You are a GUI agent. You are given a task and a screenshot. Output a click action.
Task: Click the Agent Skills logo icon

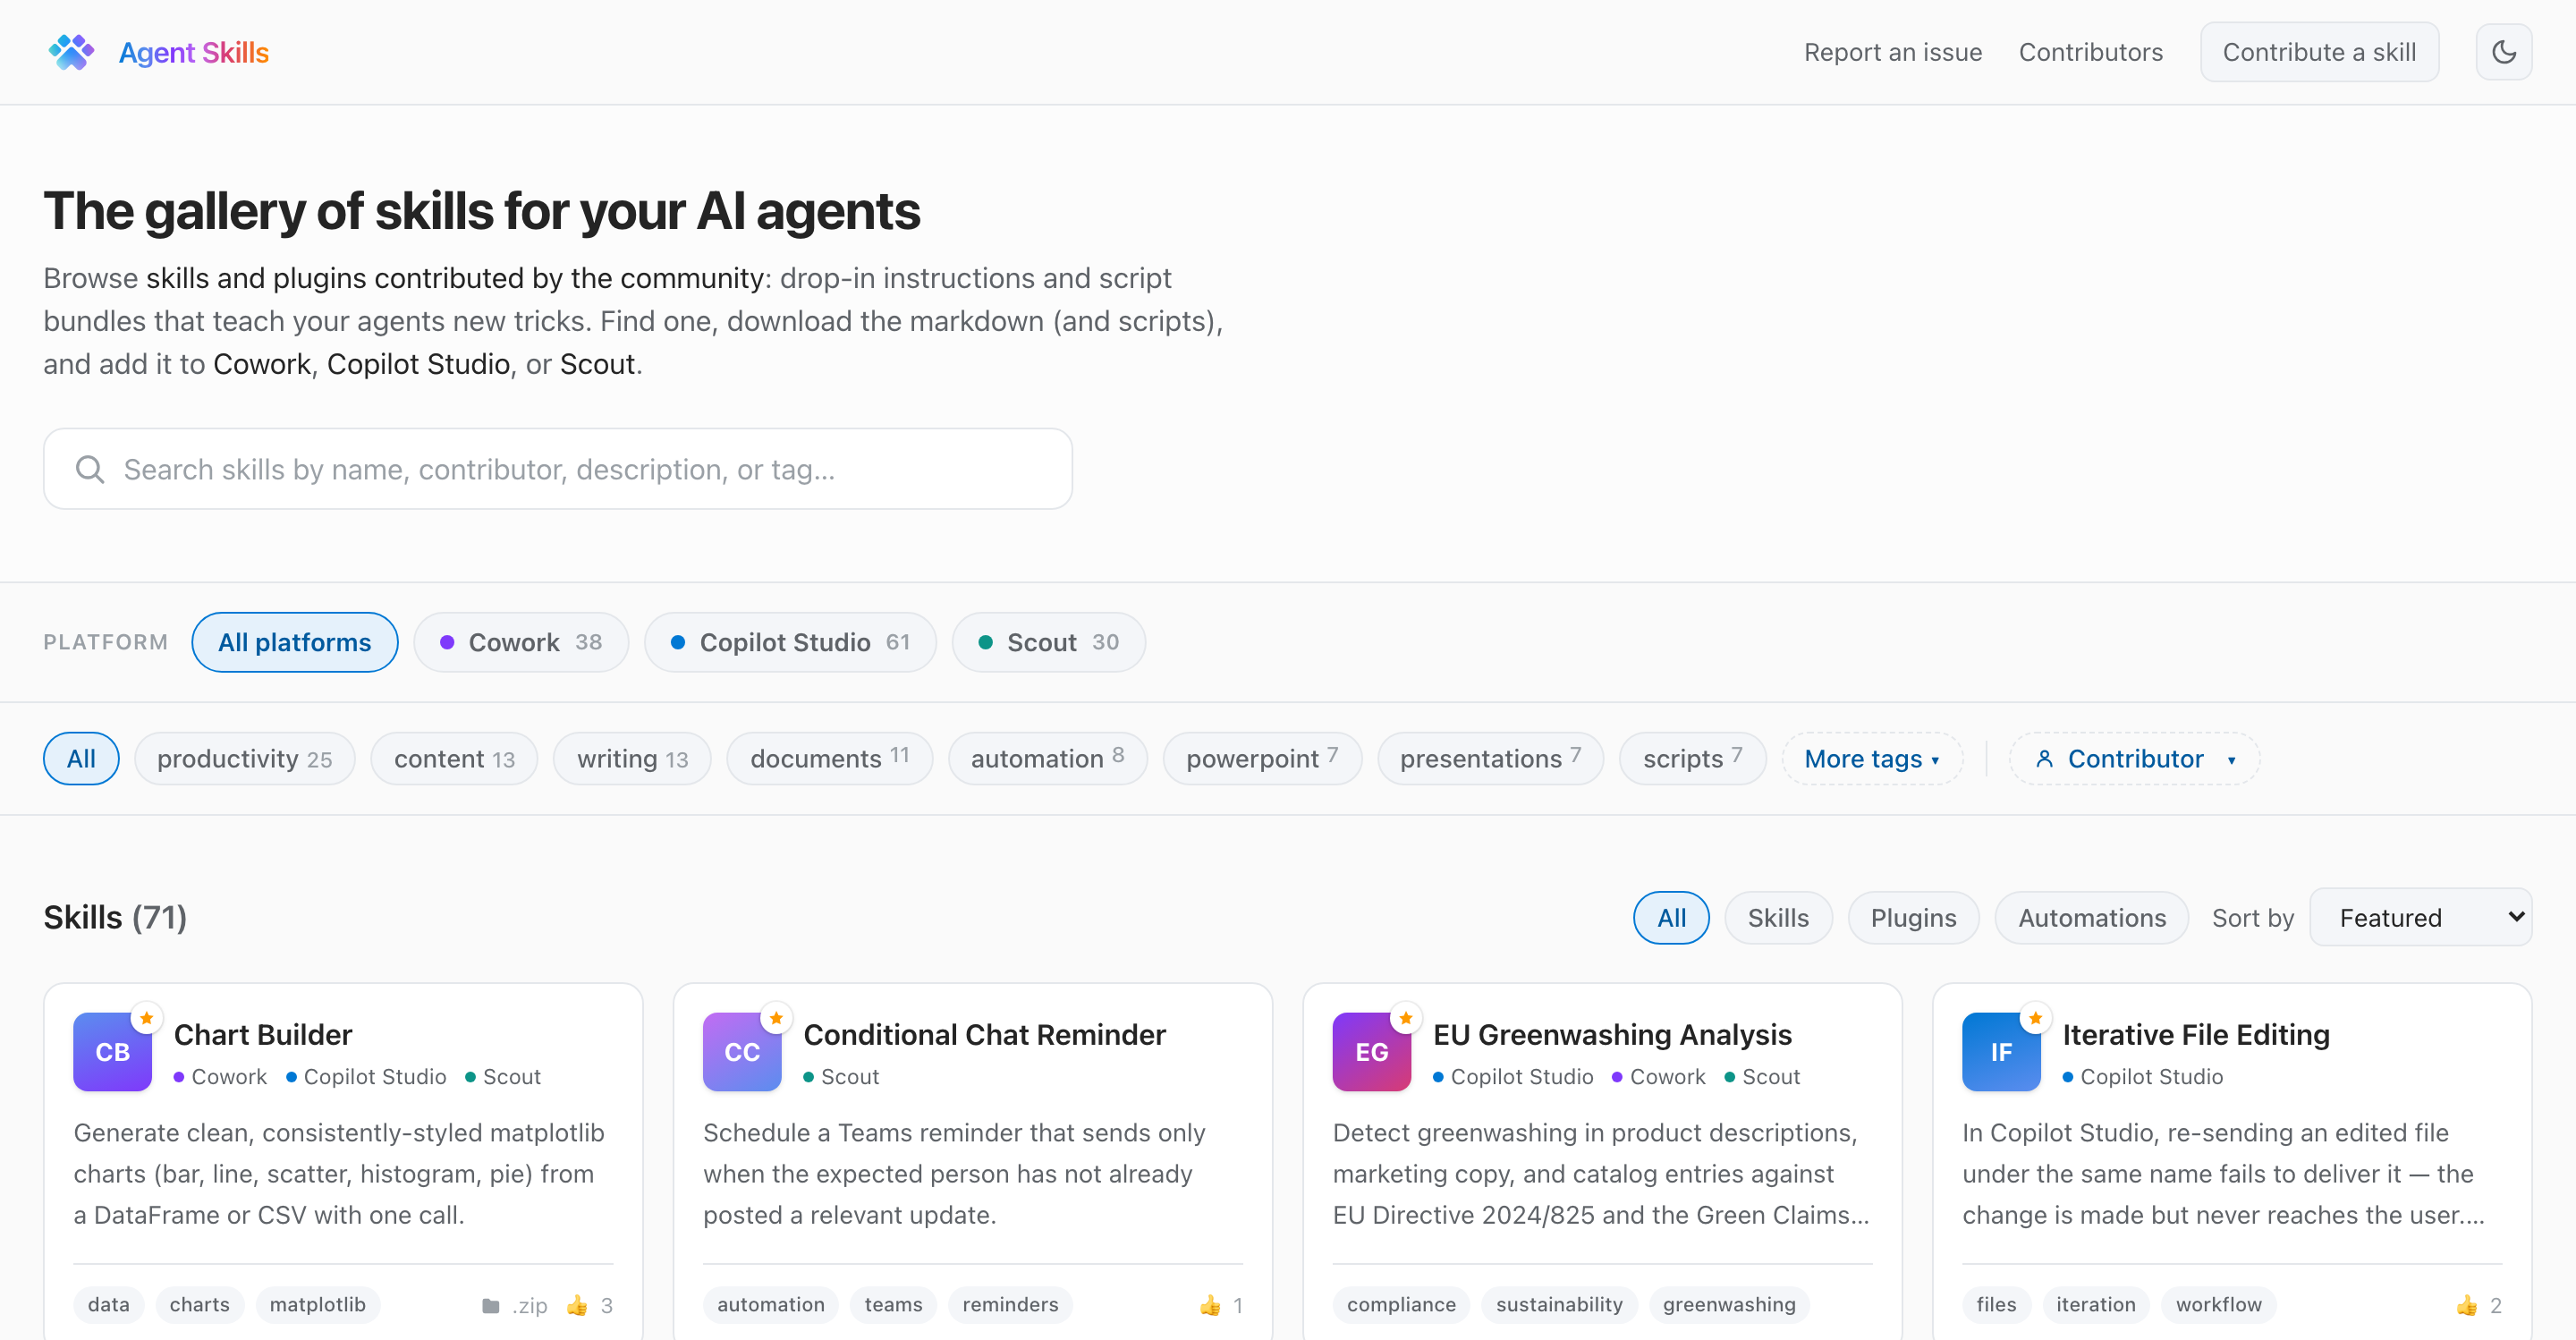(x=71, y=52)
